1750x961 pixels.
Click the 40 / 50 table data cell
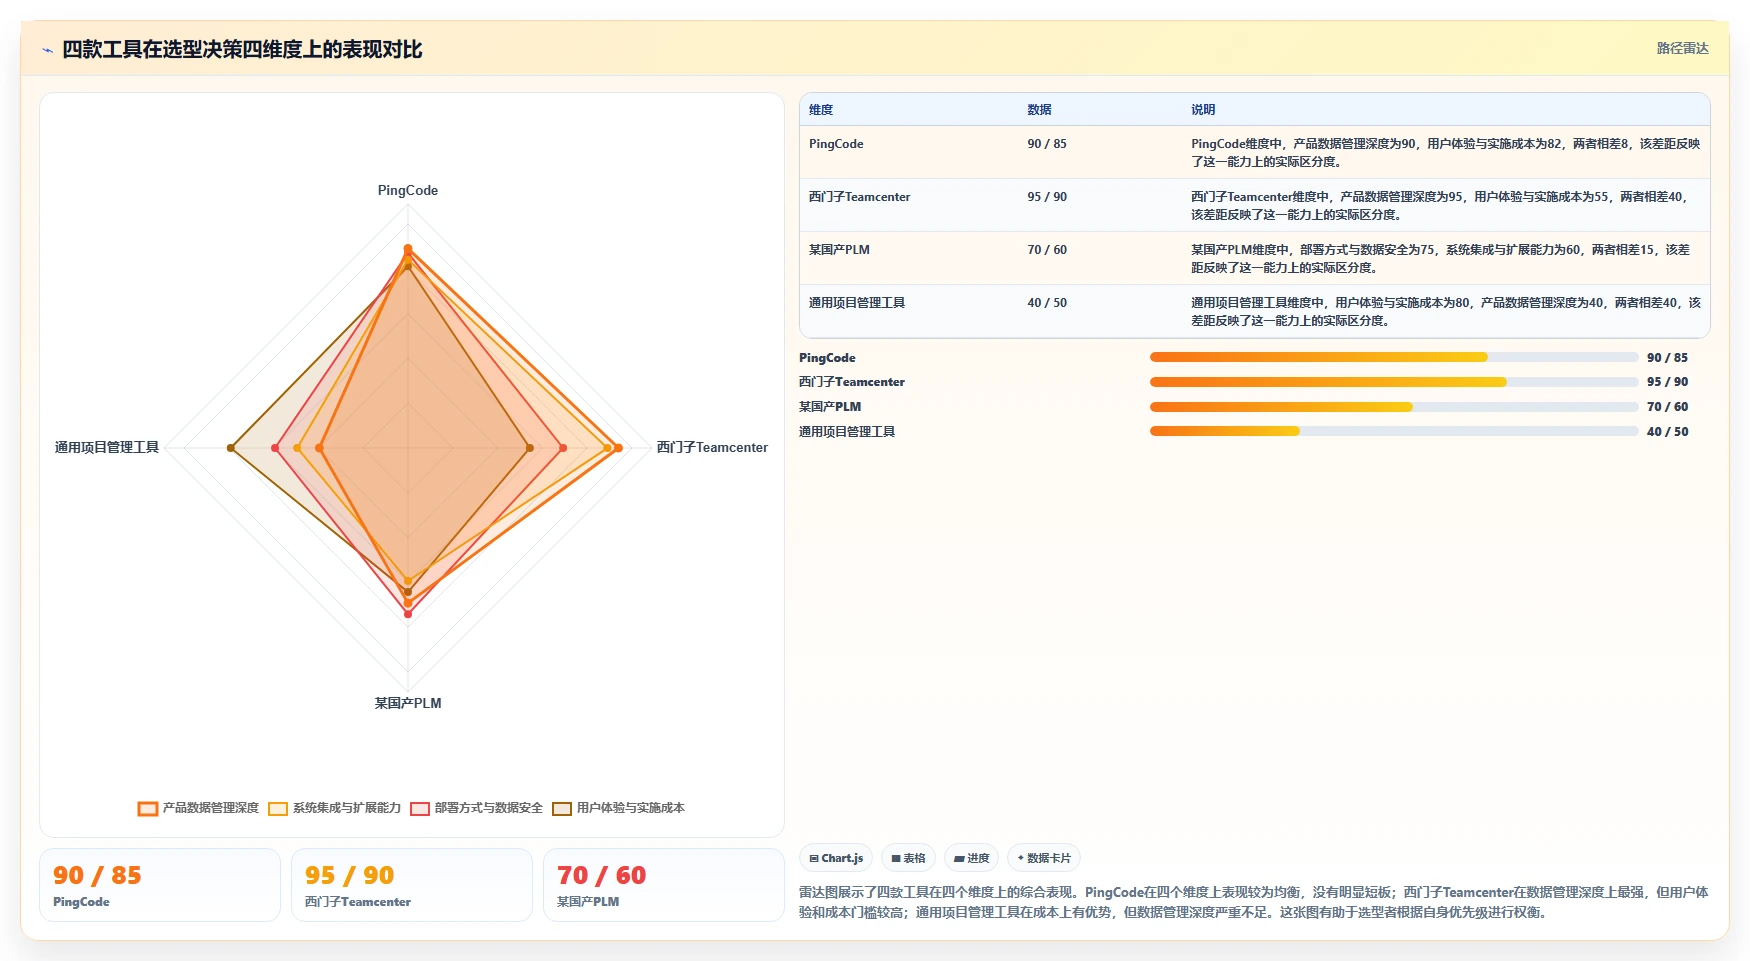pos(1100,311)
